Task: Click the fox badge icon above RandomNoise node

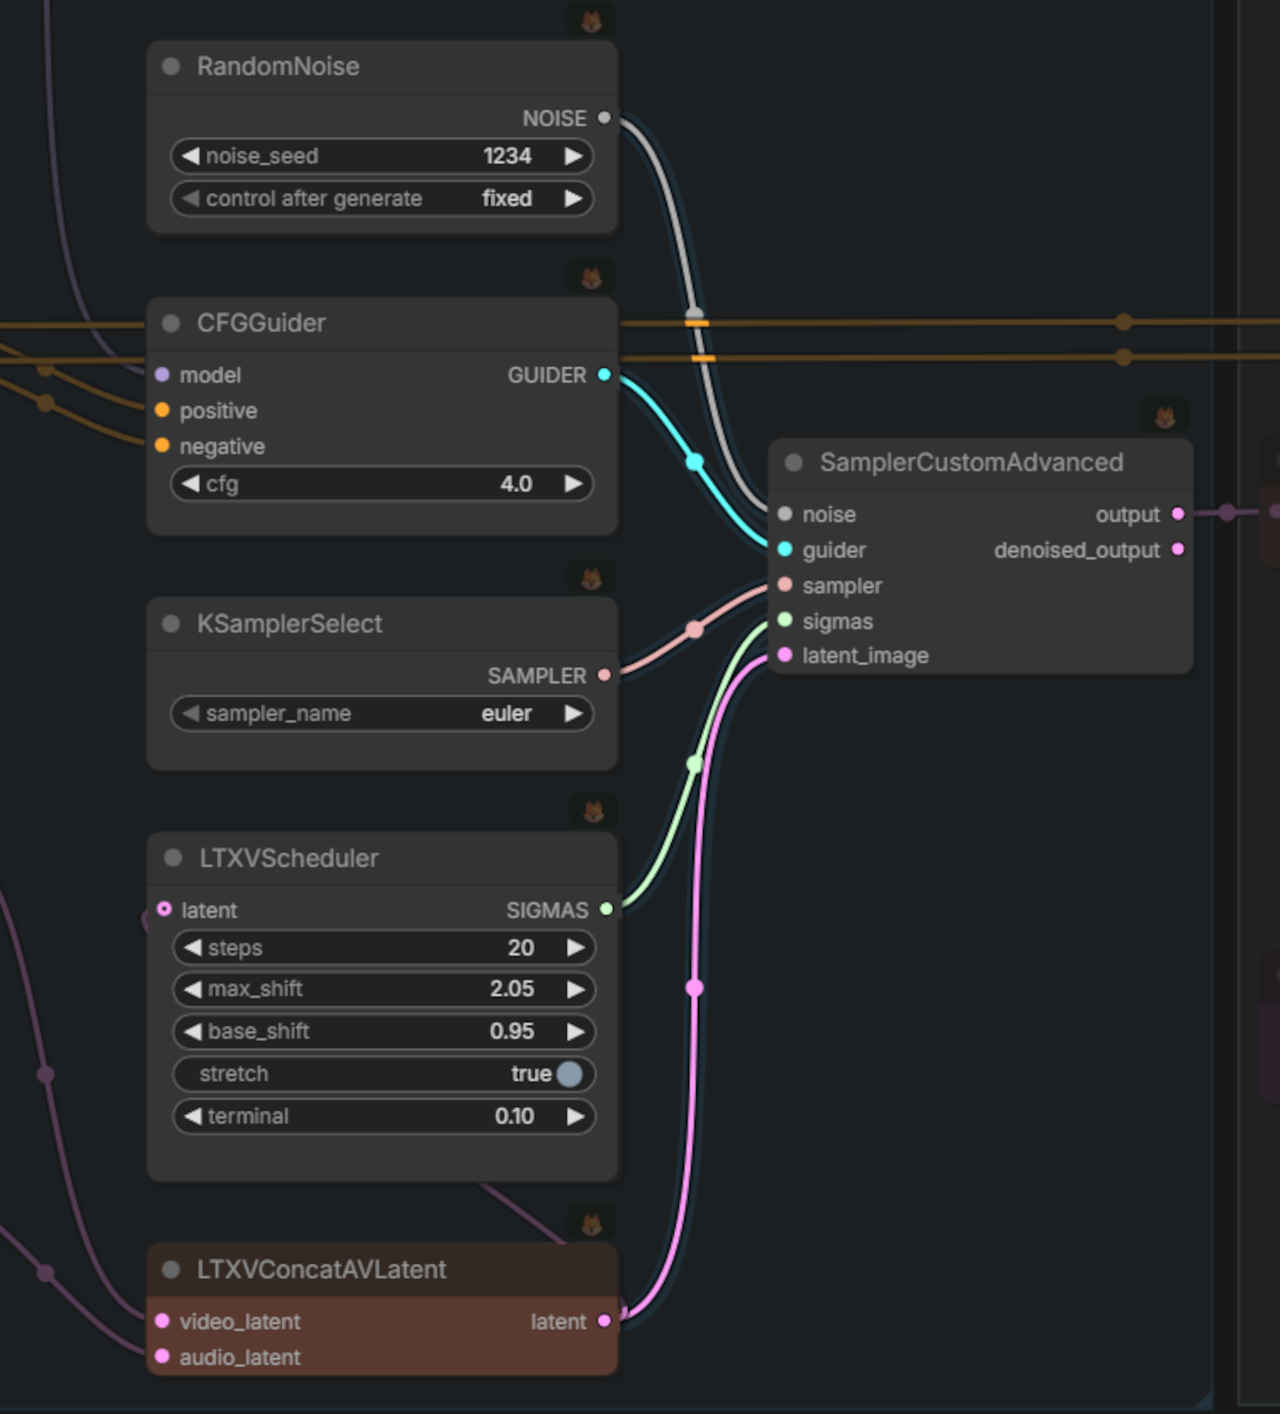Action: click(x=591, y=20)
